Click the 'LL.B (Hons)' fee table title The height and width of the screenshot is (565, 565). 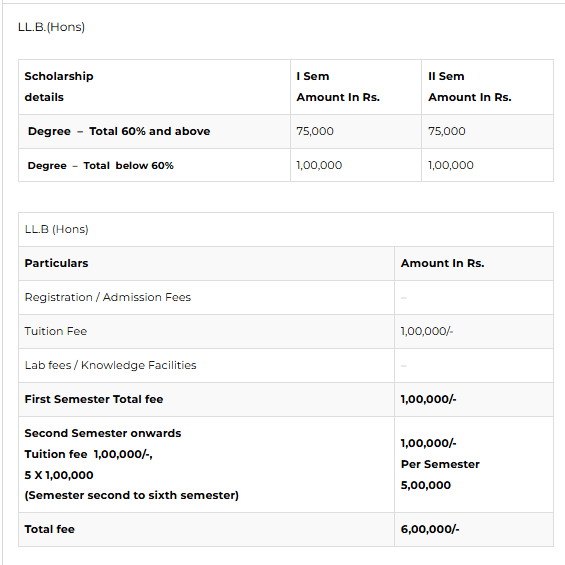(57, 229)
